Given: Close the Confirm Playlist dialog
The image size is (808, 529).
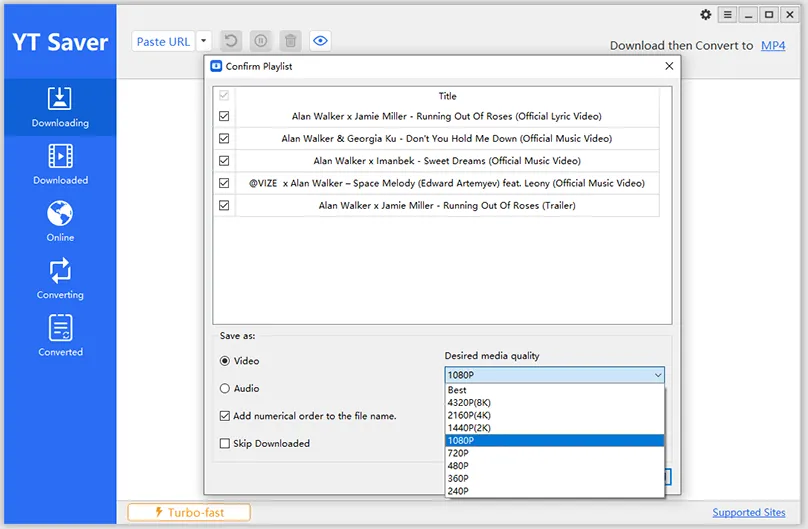Looking at the screenshot, I should (669, 66).
